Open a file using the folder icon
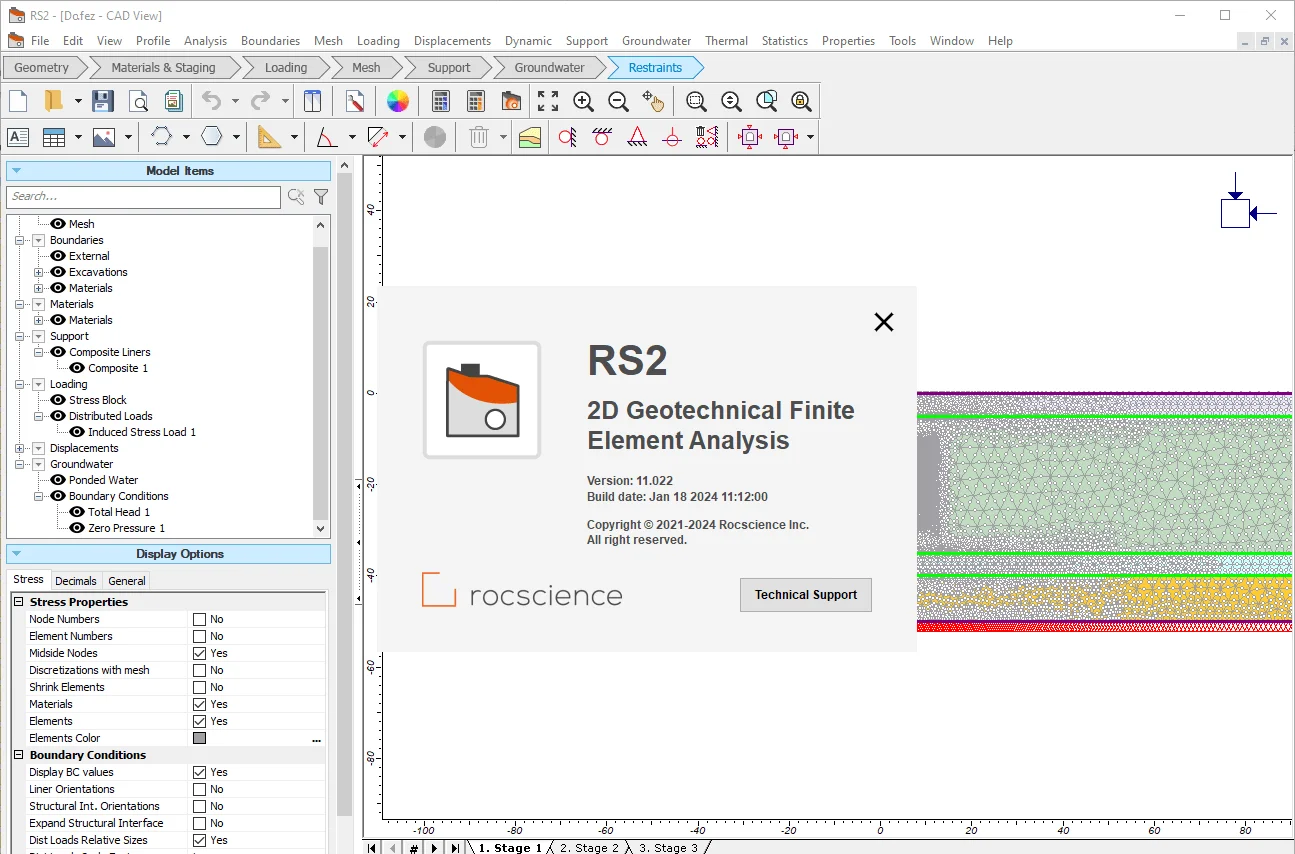Screen dimensions: 1295x854 click(53, 101)
